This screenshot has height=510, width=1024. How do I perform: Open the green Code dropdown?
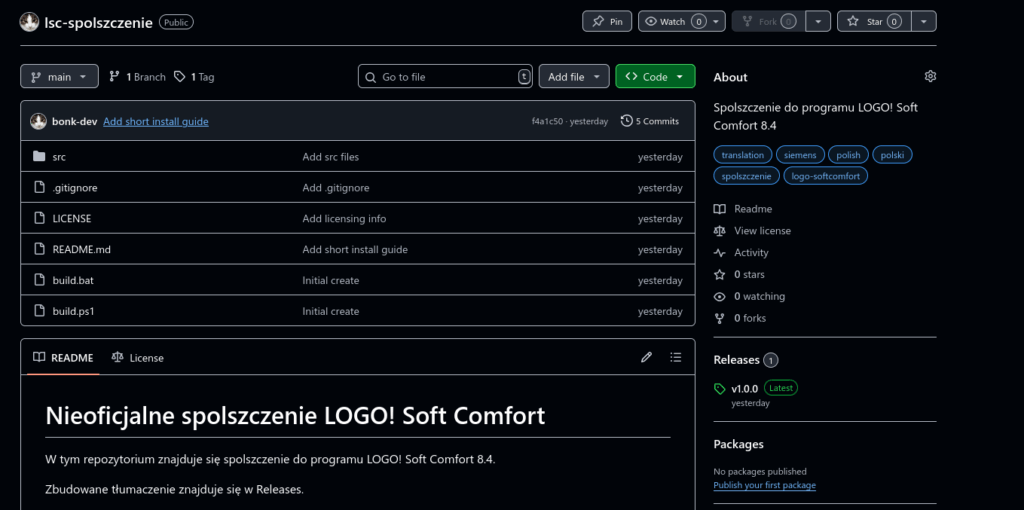click(655, 76)
